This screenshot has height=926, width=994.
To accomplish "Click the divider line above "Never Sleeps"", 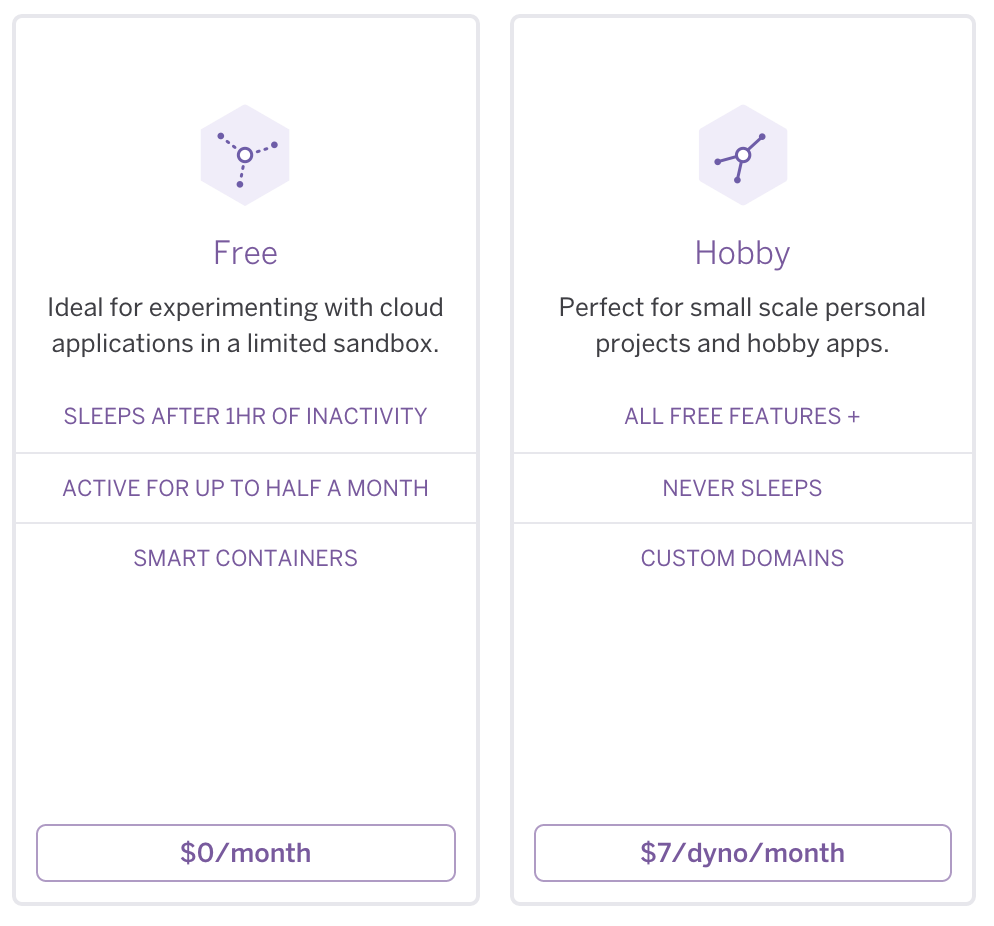I will [x=742, y=453].
